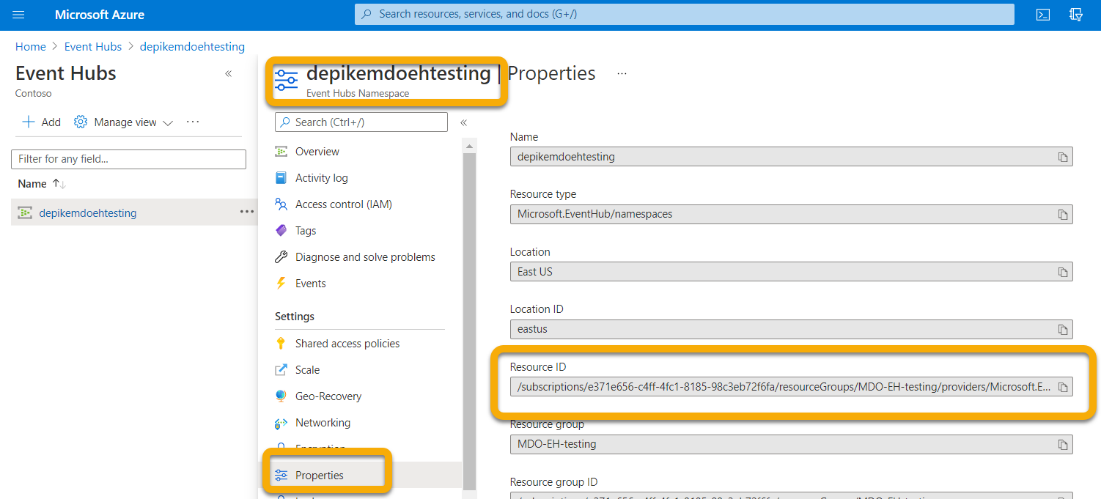Focus the Filter for any field box
Image resolution: width=1101 pixels, height=499 pixels.
click(x=128, y=159)
